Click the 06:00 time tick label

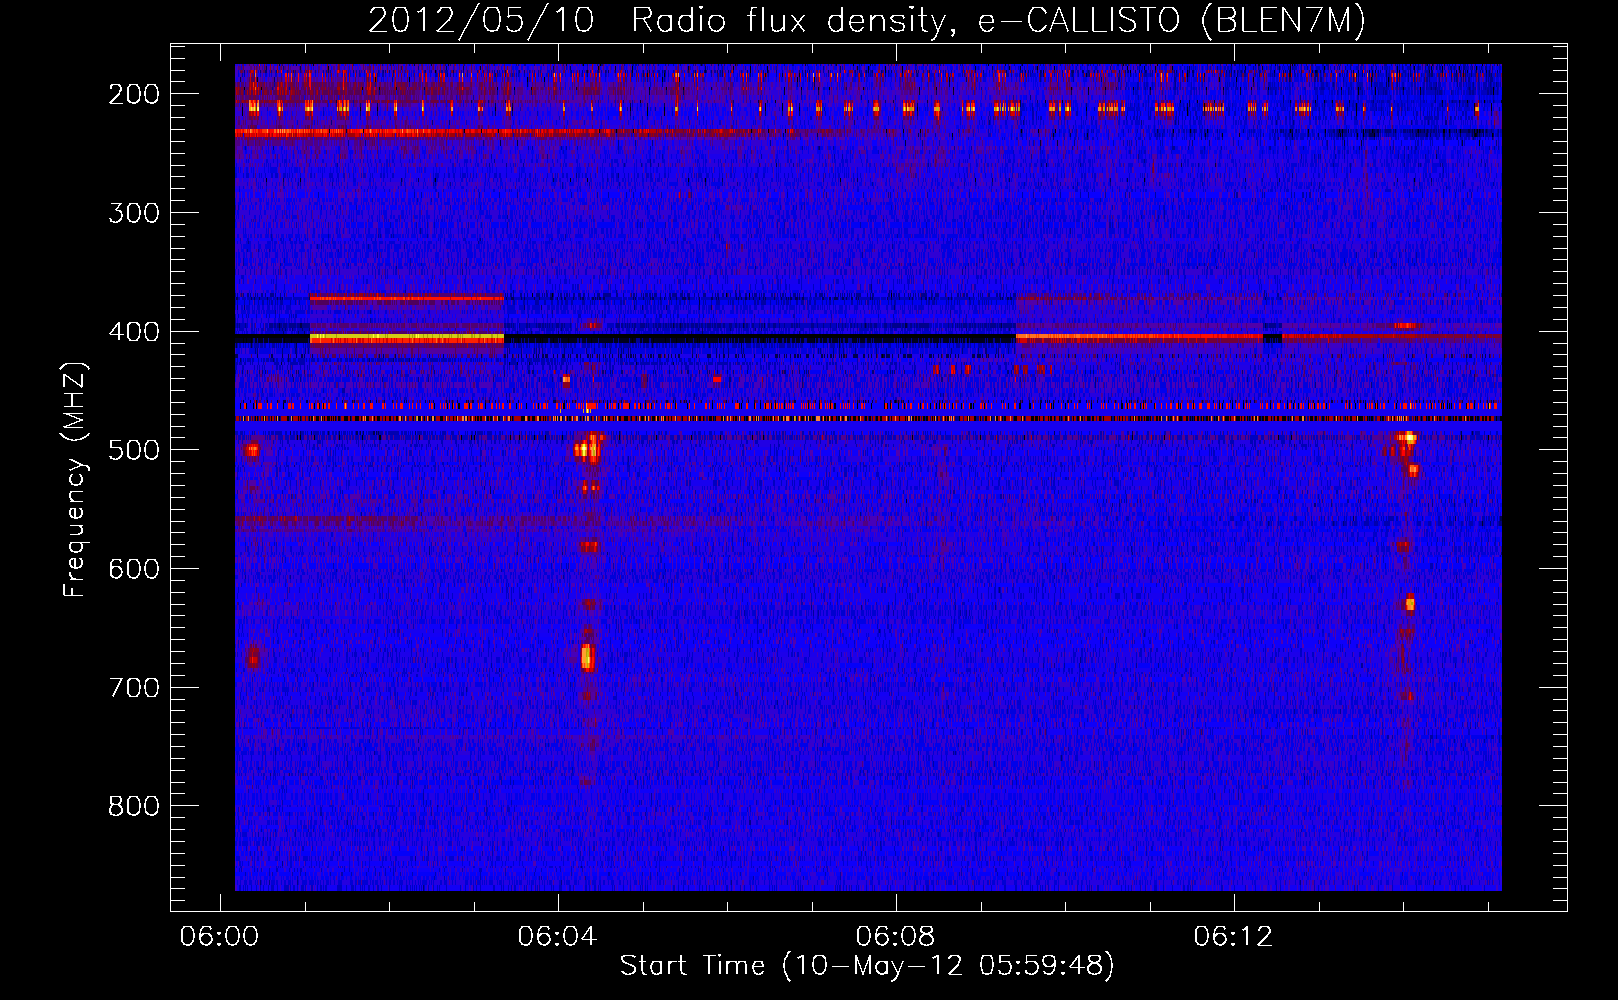pyautogui.click(x=219, y=937)
